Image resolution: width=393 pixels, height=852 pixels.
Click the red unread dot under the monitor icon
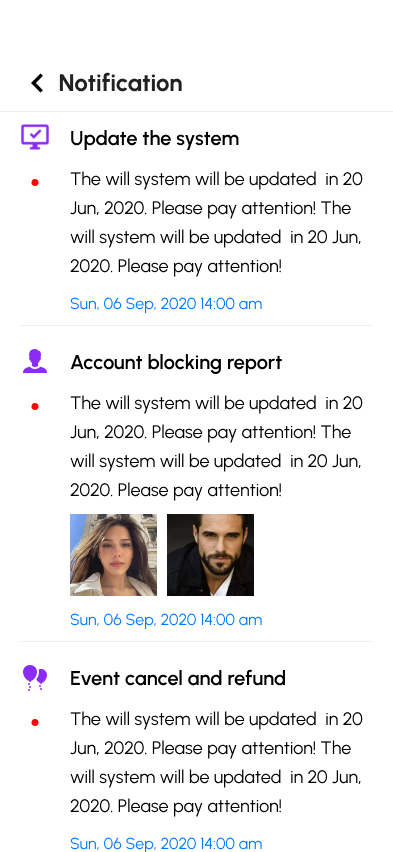click(35, 183)
